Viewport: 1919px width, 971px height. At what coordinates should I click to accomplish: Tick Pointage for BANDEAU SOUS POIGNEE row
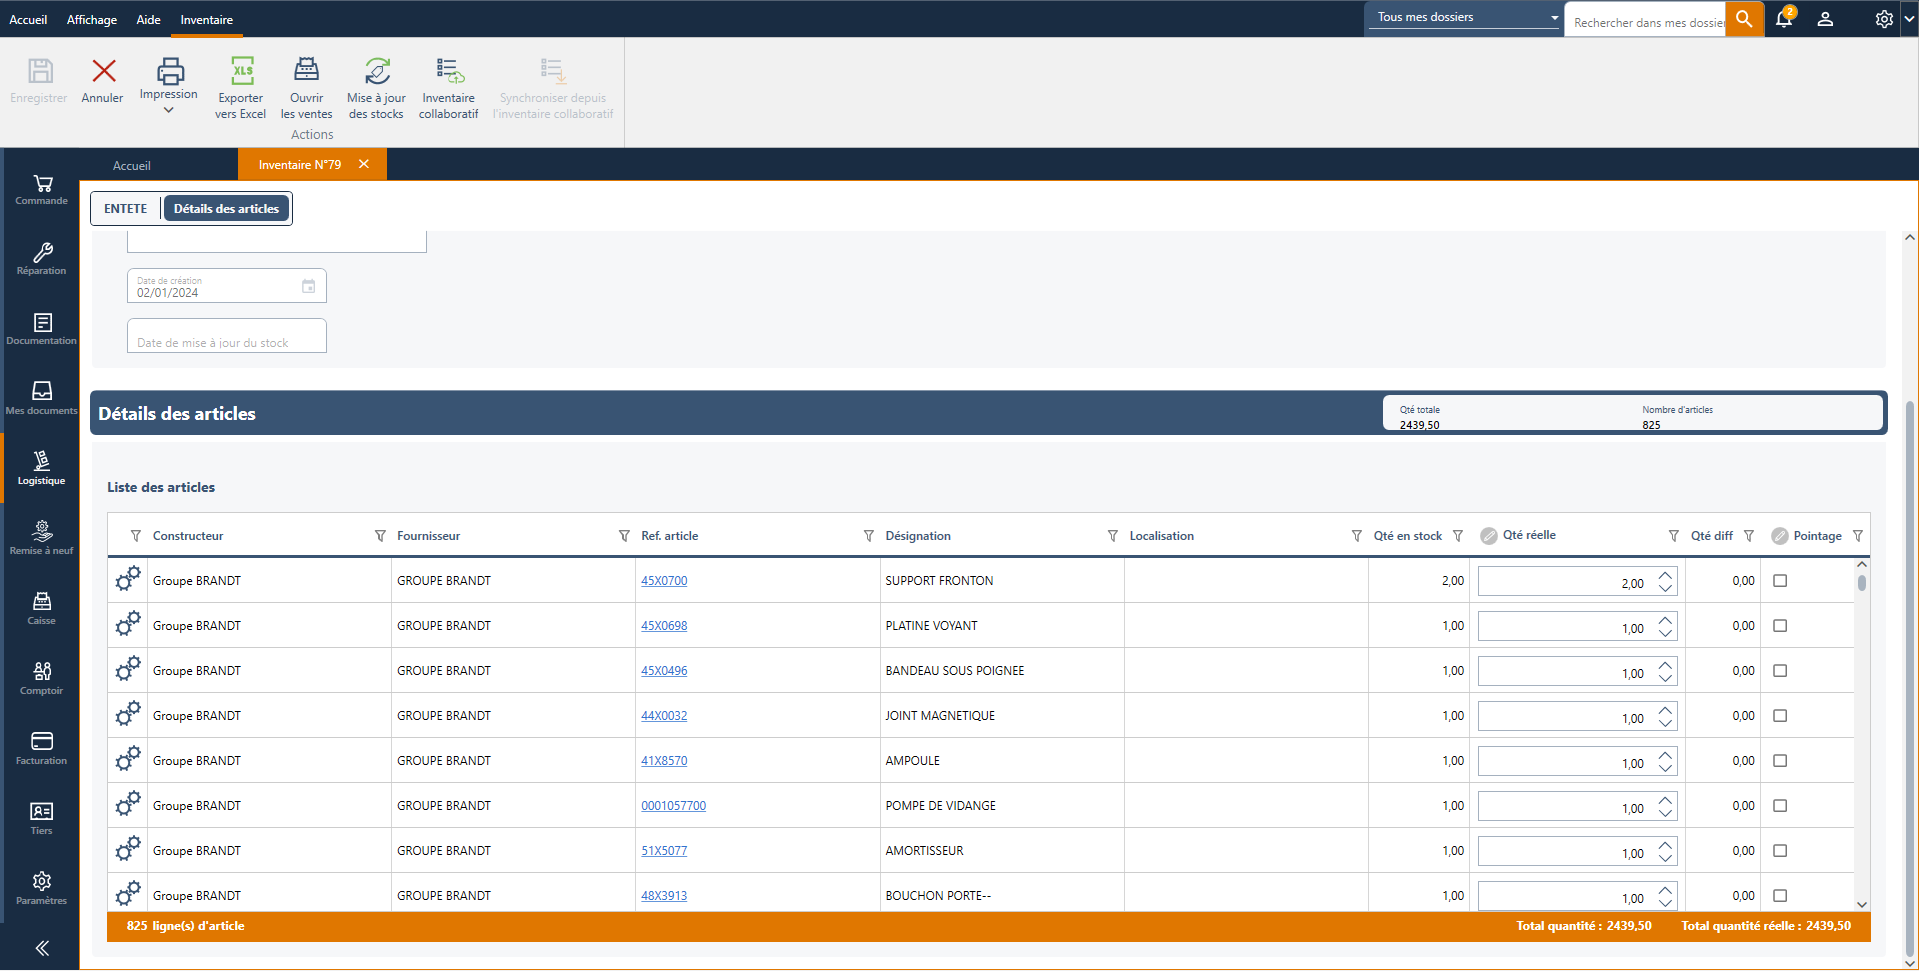tap(1780, 671)
